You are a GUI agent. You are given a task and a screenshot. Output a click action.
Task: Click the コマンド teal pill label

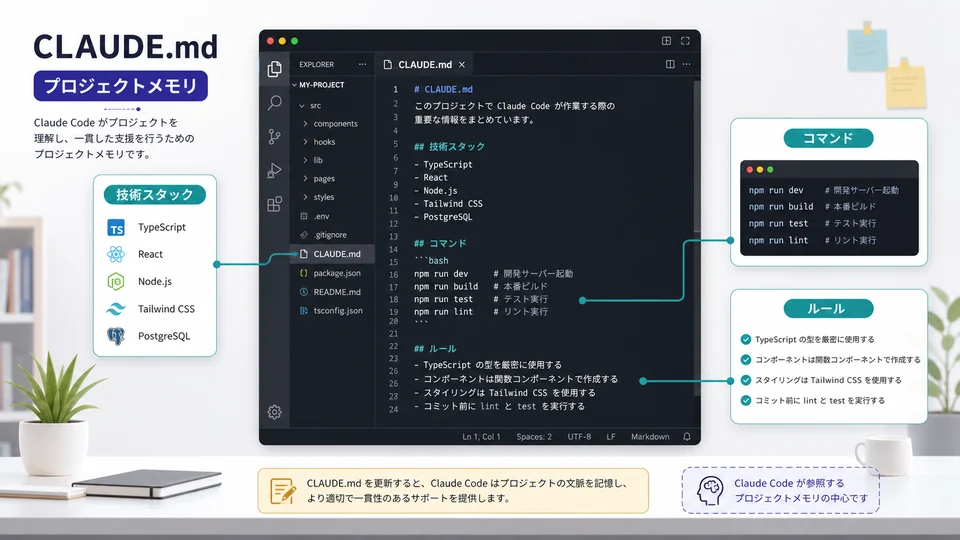828,138
